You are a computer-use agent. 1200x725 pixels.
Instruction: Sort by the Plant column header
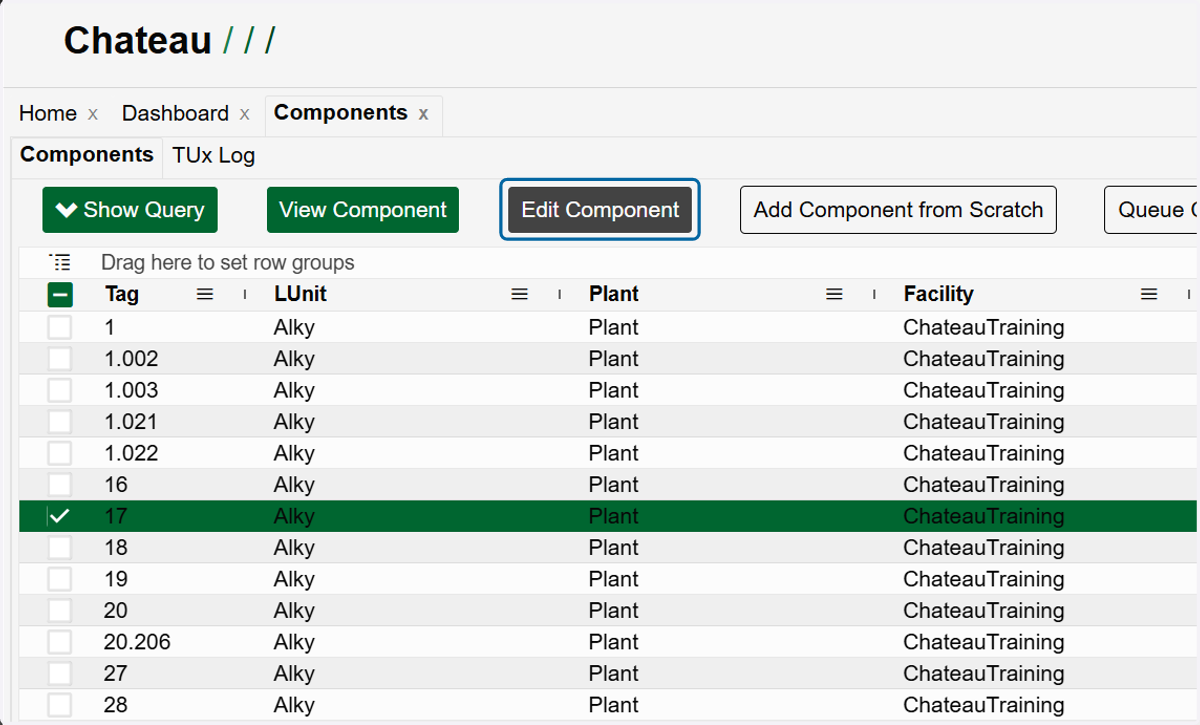click(614, 294)
